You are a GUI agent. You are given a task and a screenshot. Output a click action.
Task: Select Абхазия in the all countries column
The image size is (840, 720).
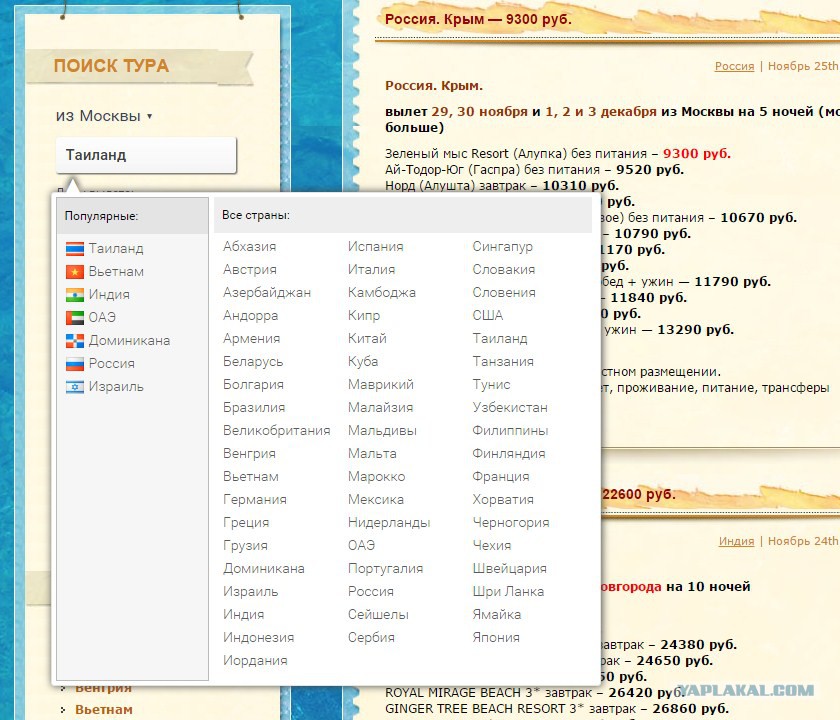click(250, 246)
